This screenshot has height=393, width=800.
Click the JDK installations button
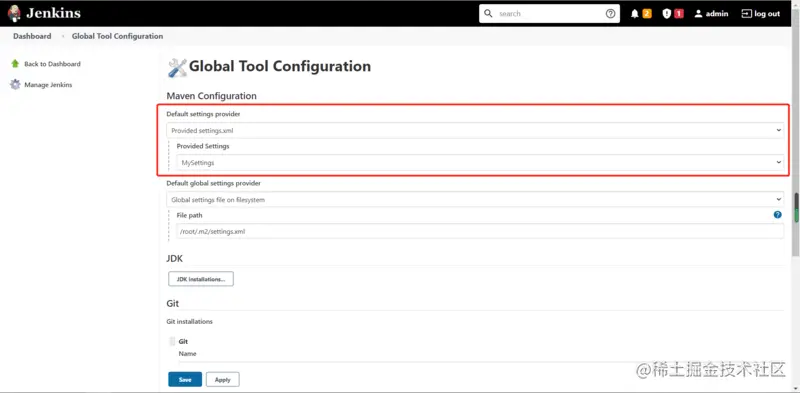tap(201, 279)
